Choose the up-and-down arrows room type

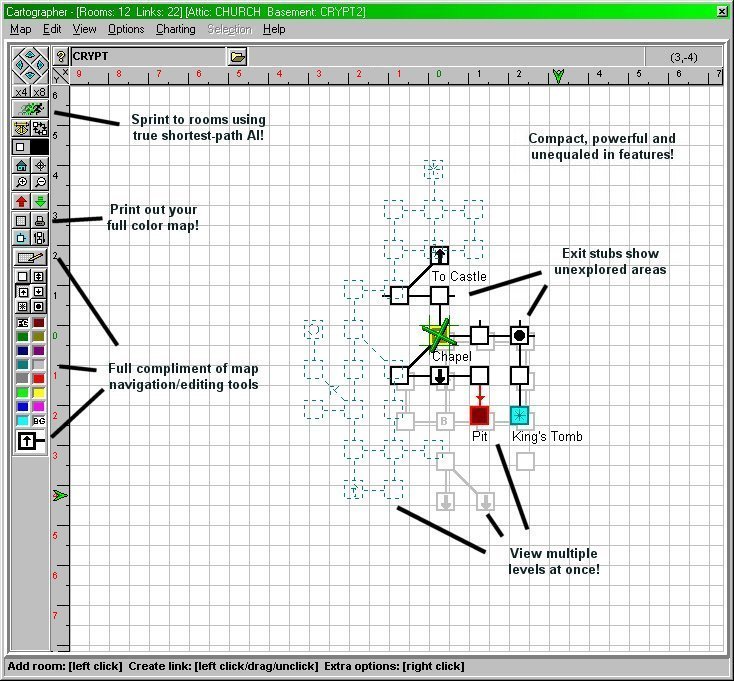pos(38,276)
